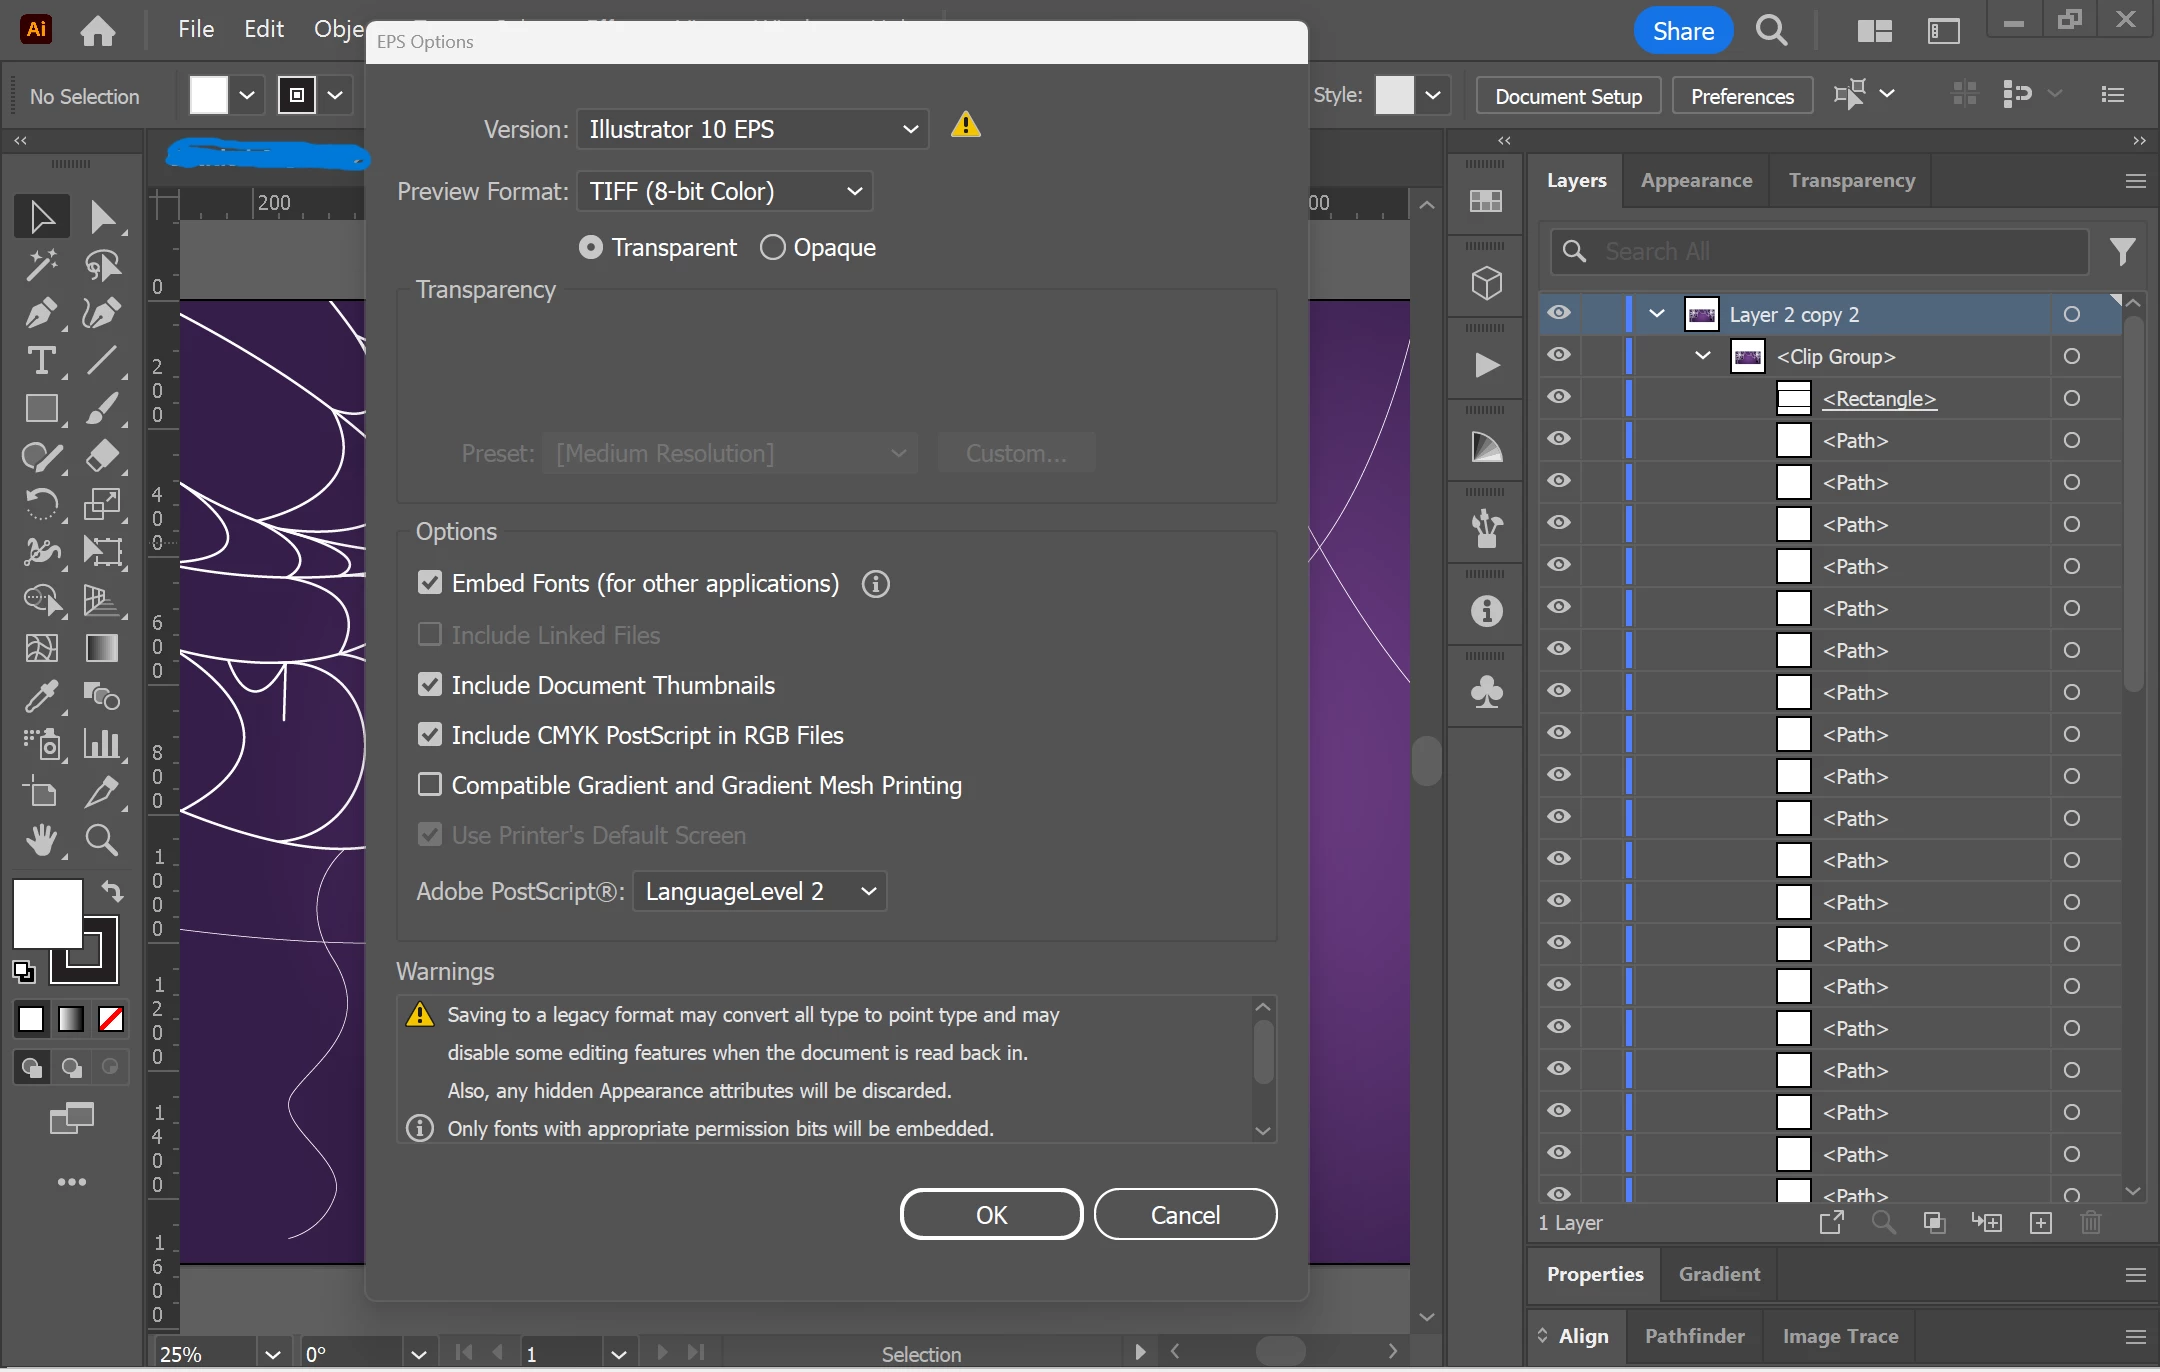Collapse the Clip Group in Layers
Screen dimensions: 2160x1372
click(x=1702, y=356)
